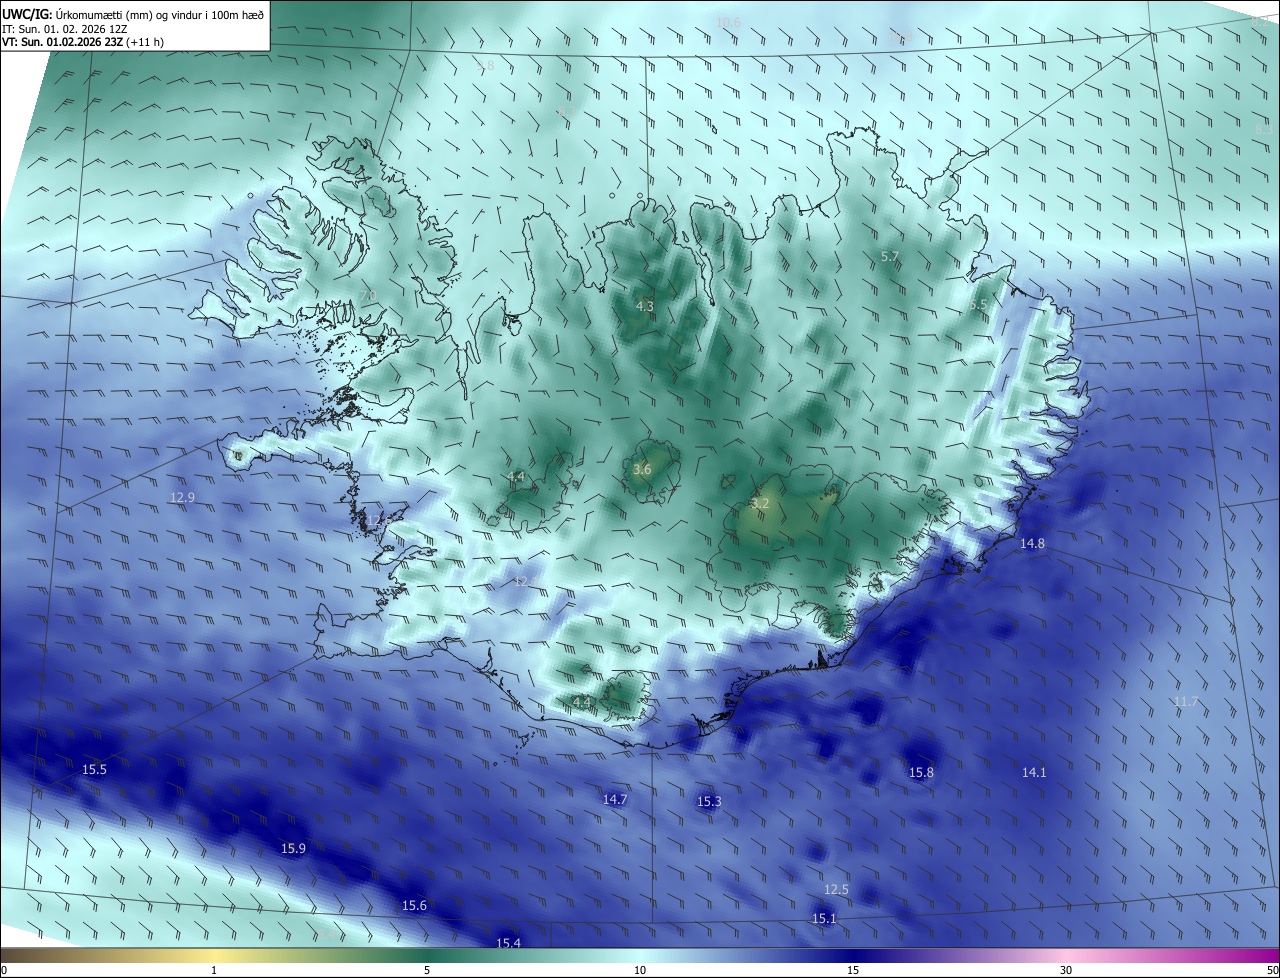
Task: Click the 5.5 value label
Action: (x=978, y=304)
